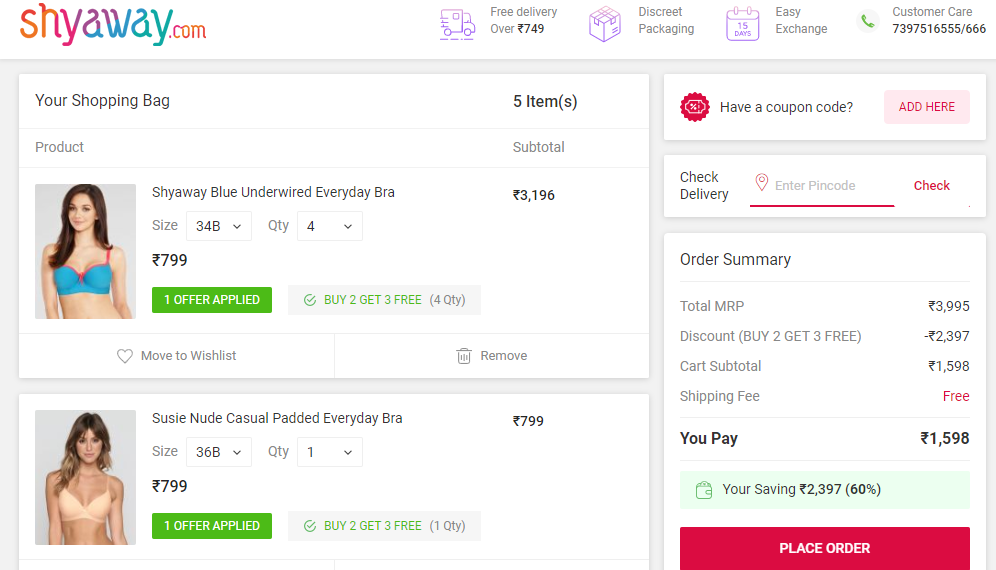Open Susie Nude Casual Padded Everyday Bra title
The width and height of the screenshot is (996, 570).
pos(277,418)
